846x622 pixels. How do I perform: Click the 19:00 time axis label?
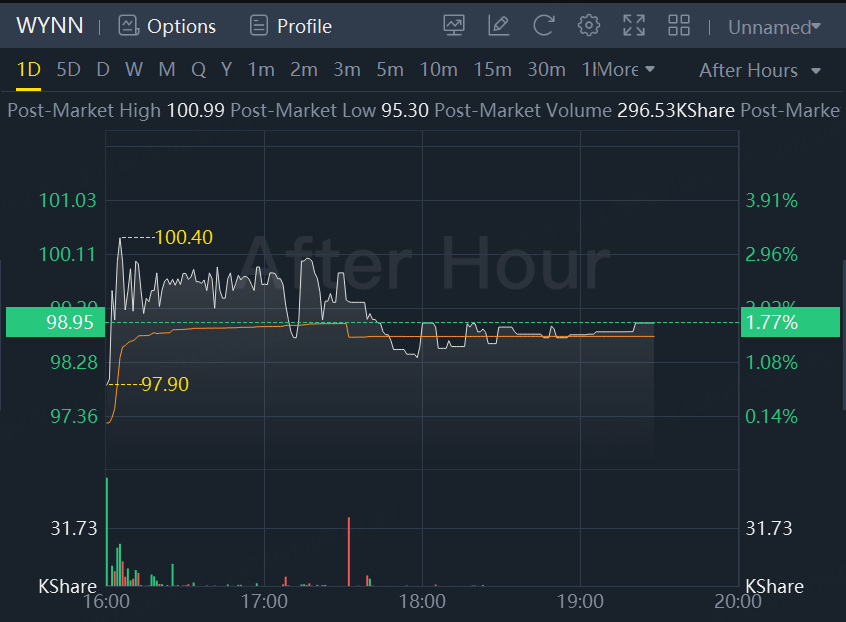pos(580,601)
